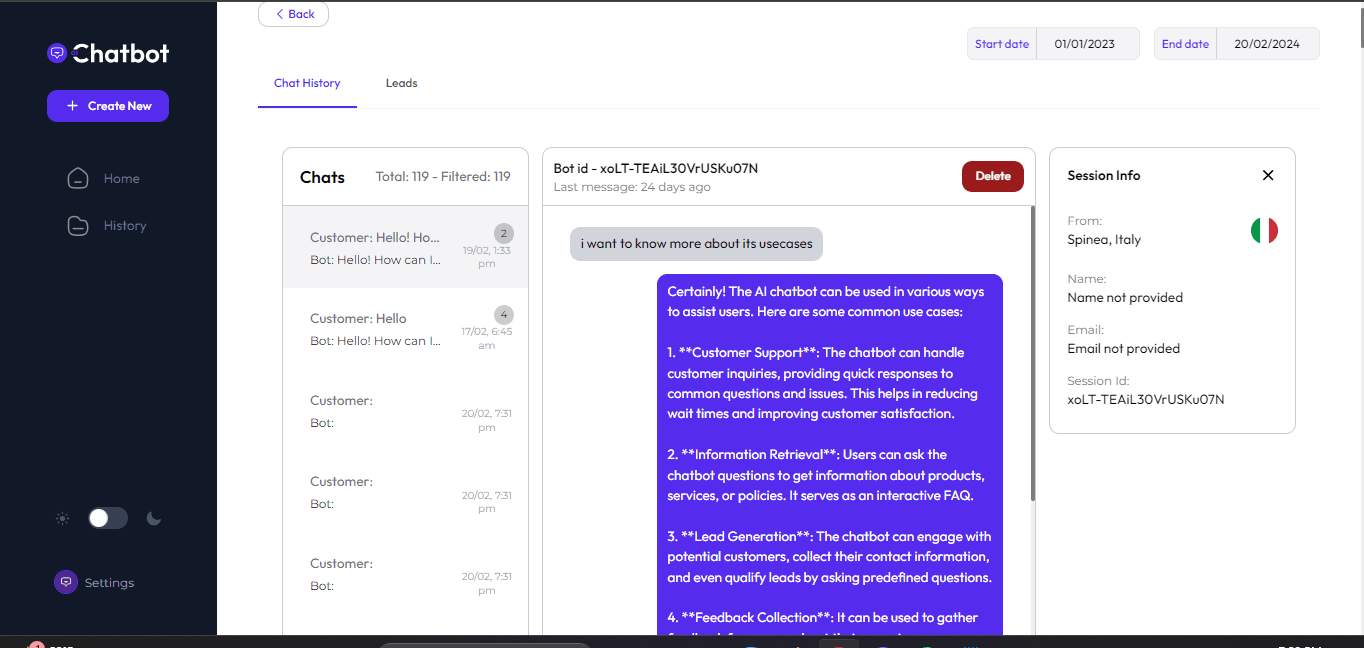Screen dimensions: 1364x648
Task: Switch to the Chat History tab
Action: [307, 83]
